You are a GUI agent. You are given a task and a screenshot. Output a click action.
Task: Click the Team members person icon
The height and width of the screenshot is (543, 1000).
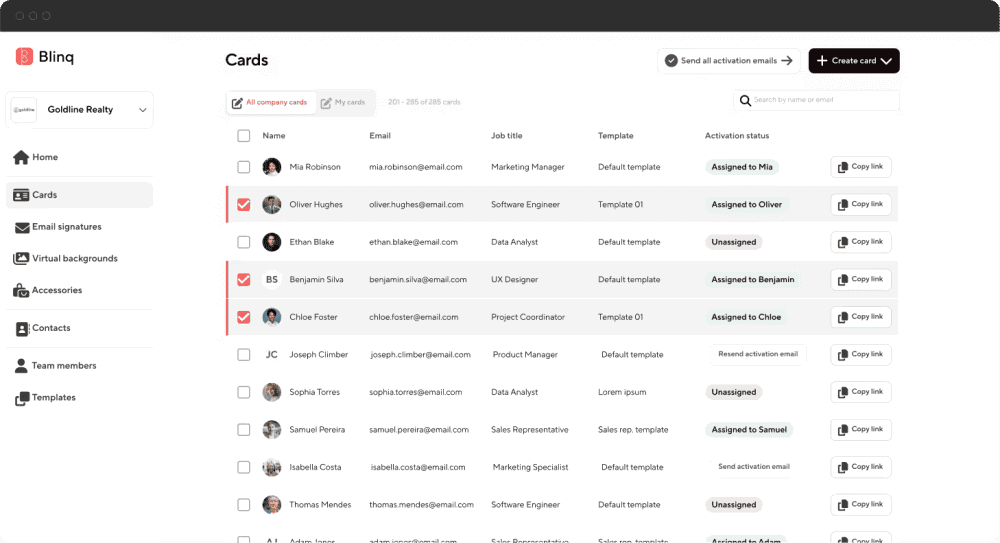[x=21, y=366]
